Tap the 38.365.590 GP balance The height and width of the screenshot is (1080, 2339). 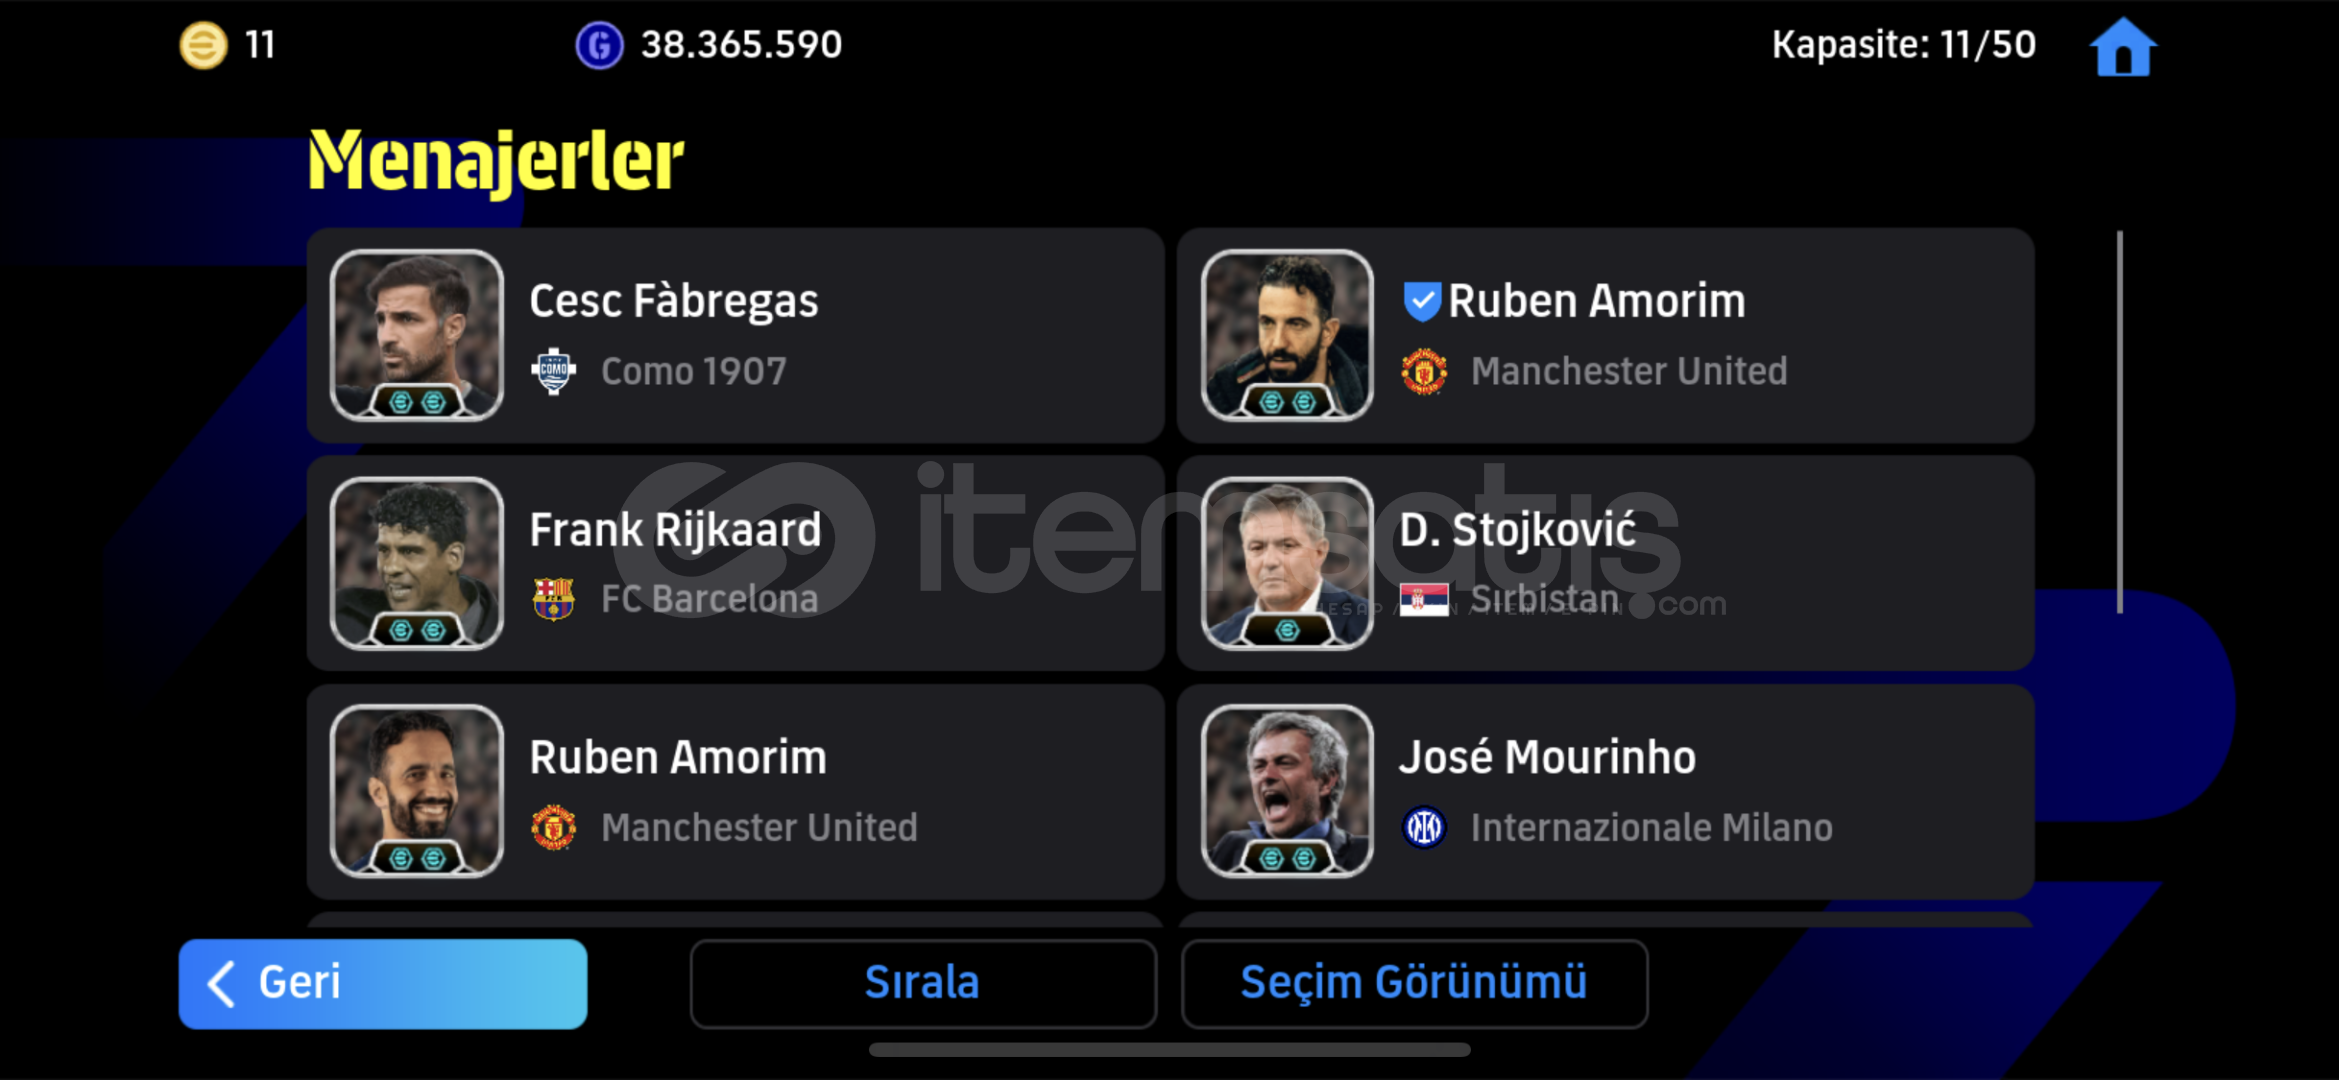[x=741, y=45]
